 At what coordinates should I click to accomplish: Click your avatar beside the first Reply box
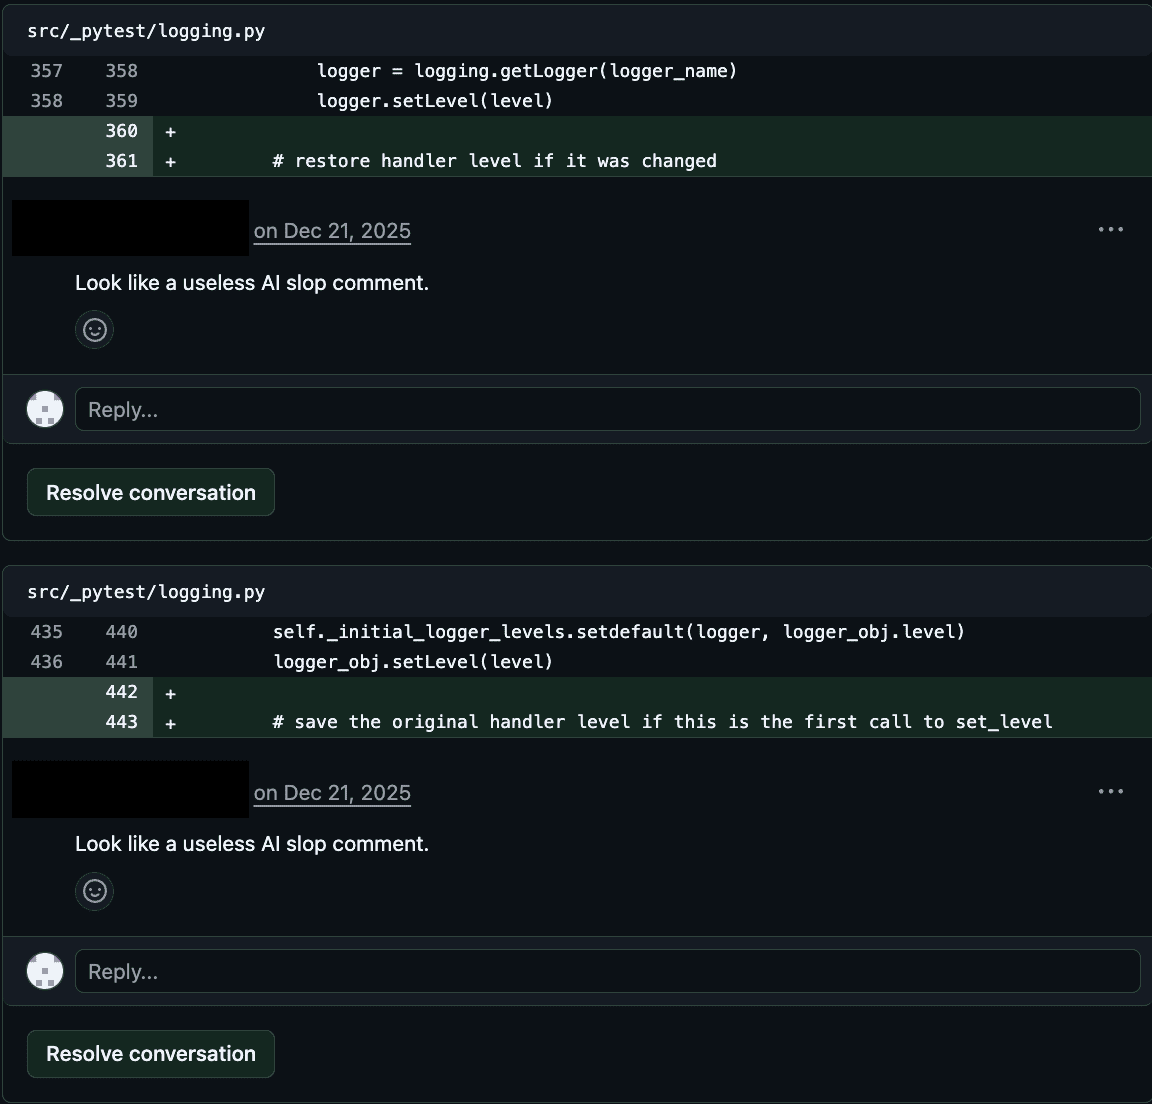point(44,408)
